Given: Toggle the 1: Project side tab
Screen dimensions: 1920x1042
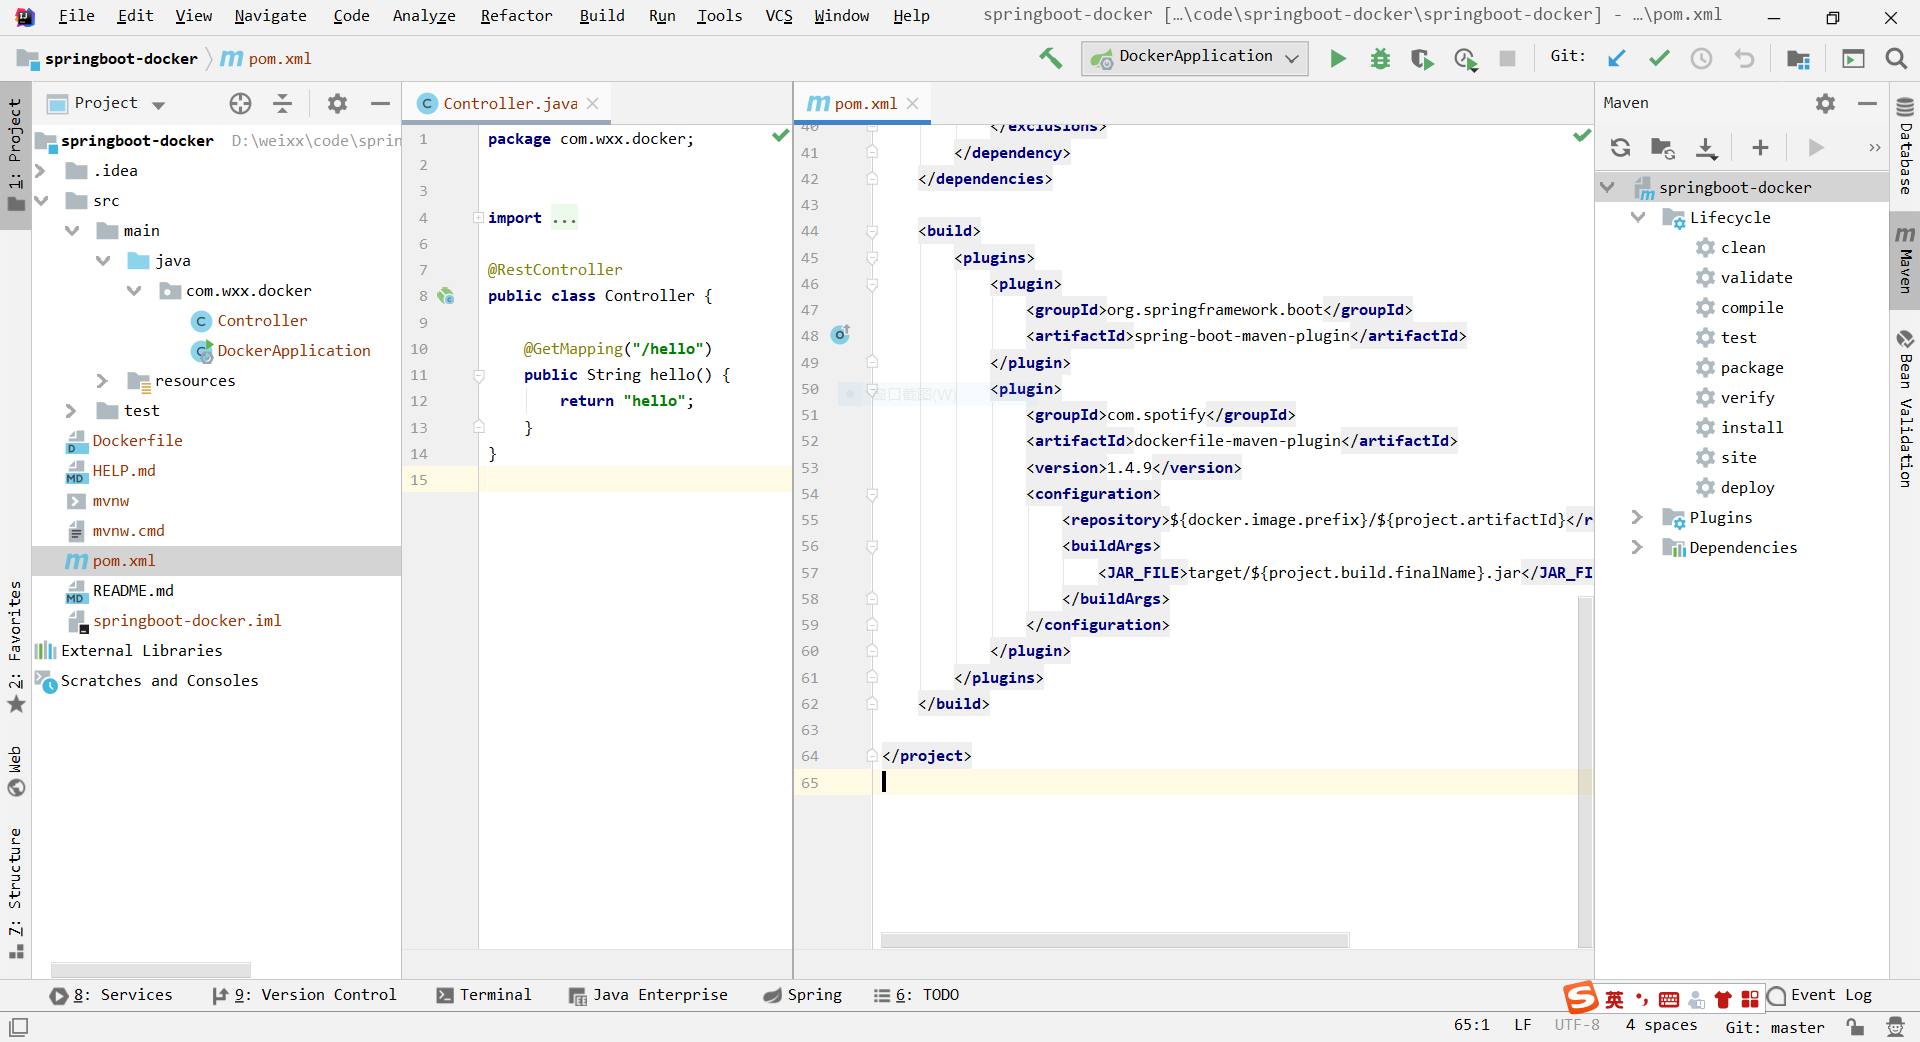Looking at the screenshot, I should coord(15,155).
